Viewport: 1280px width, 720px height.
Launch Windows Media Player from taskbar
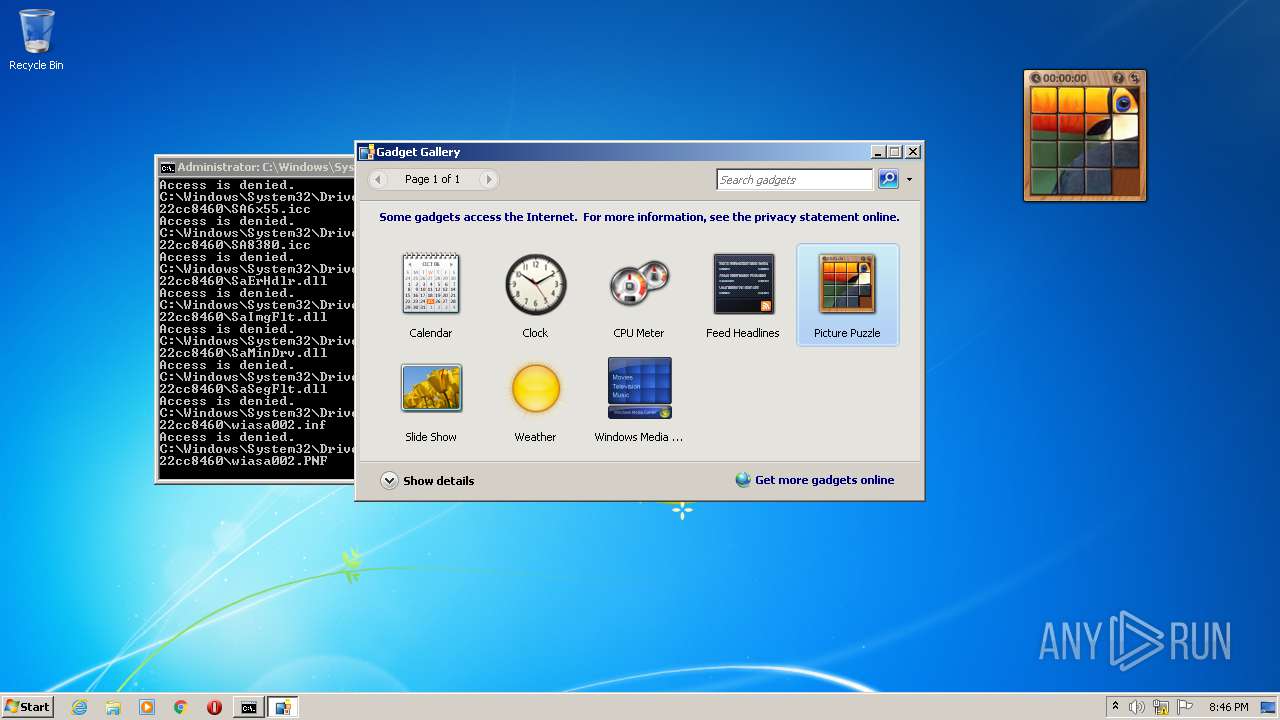(147, 707)
